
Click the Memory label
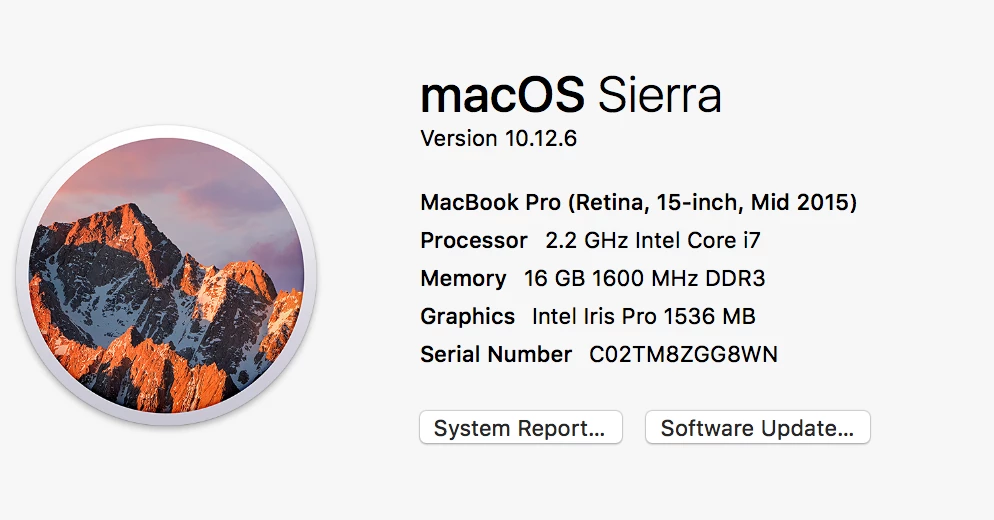(463, 278)
